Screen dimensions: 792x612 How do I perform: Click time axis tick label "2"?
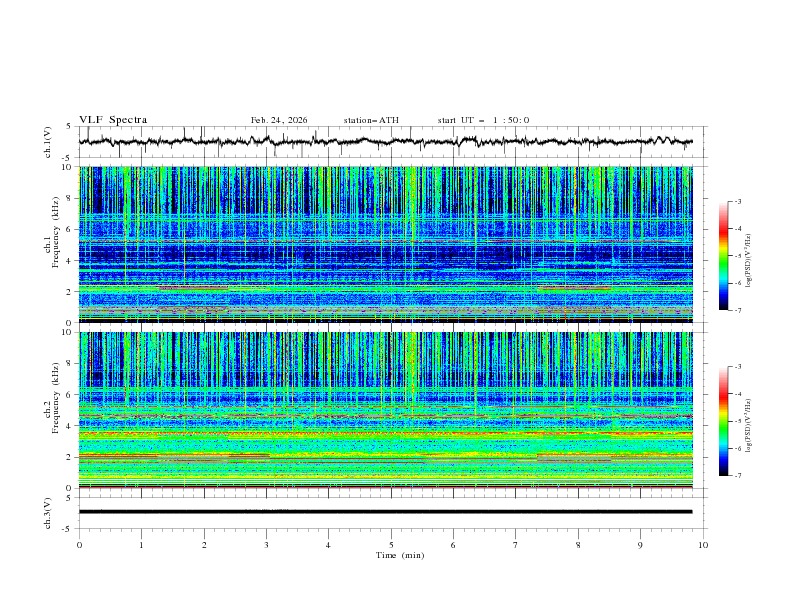[204, 545]
